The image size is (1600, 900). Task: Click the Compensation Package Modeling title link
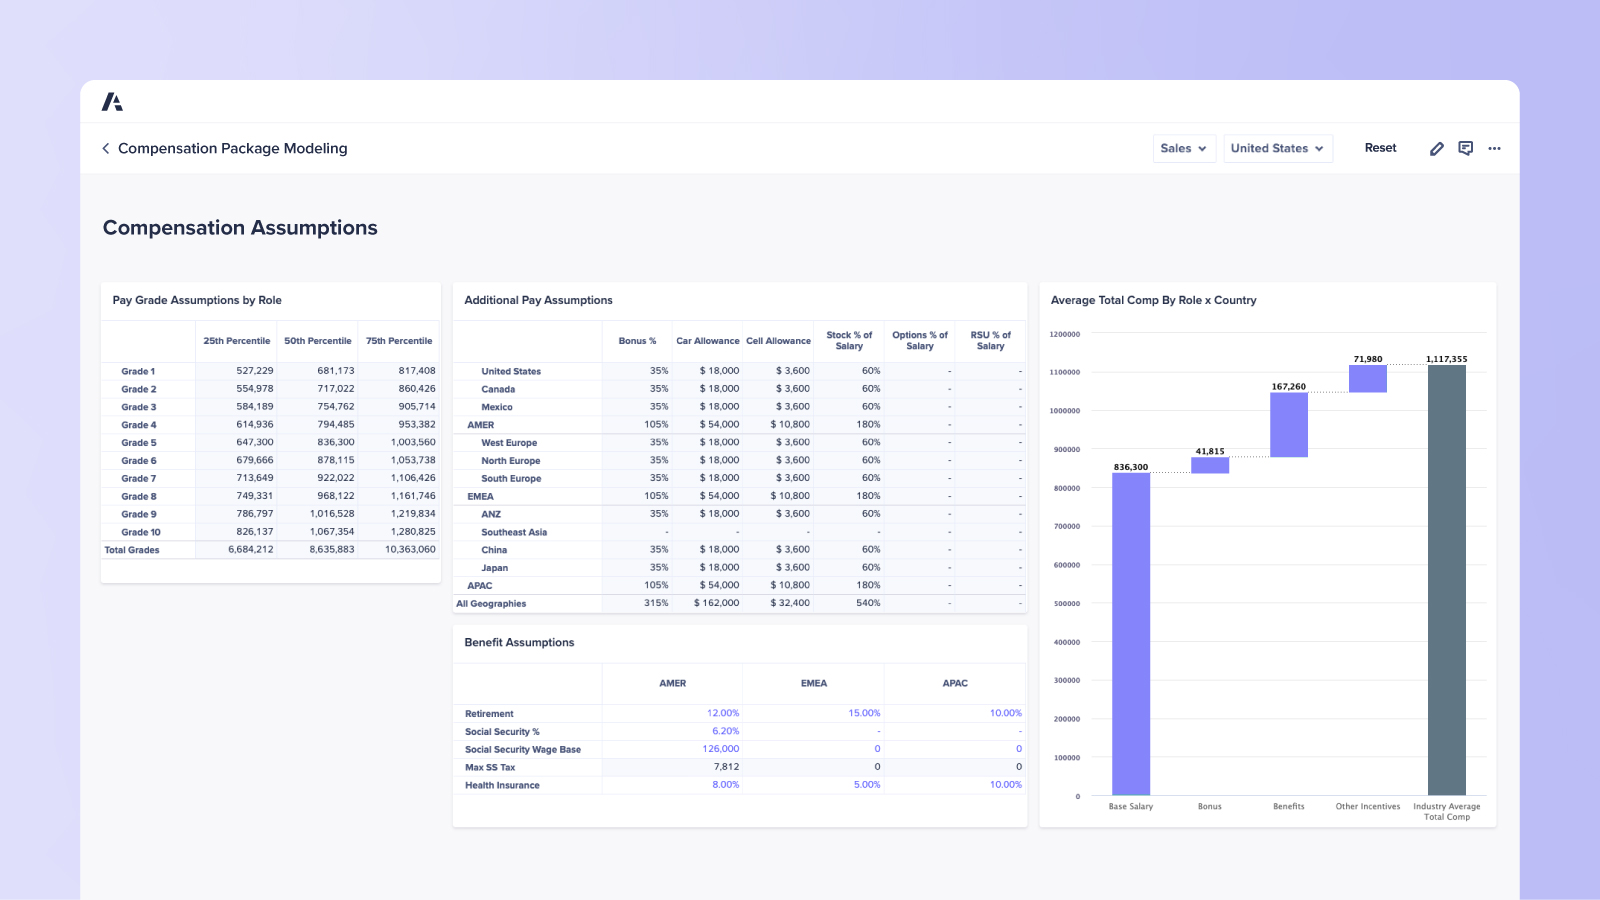[232, 148]
